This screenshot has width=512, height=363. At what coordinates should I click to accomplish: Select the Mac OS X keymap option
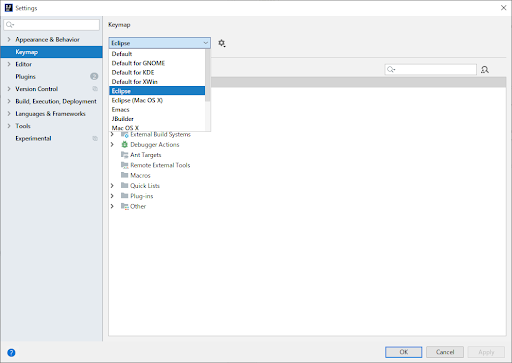point(157,127)
